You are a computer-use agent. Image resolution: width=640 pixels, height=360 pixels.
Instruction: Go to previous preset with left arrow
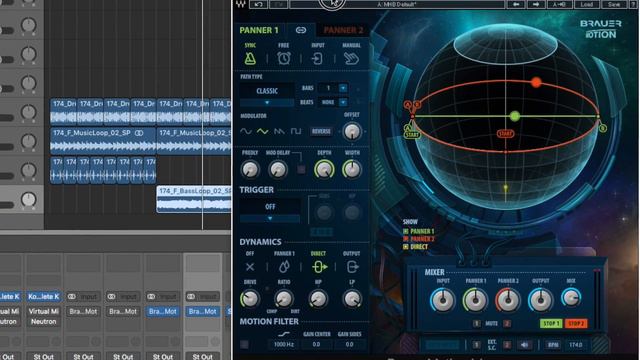click(x=516, y=4)
